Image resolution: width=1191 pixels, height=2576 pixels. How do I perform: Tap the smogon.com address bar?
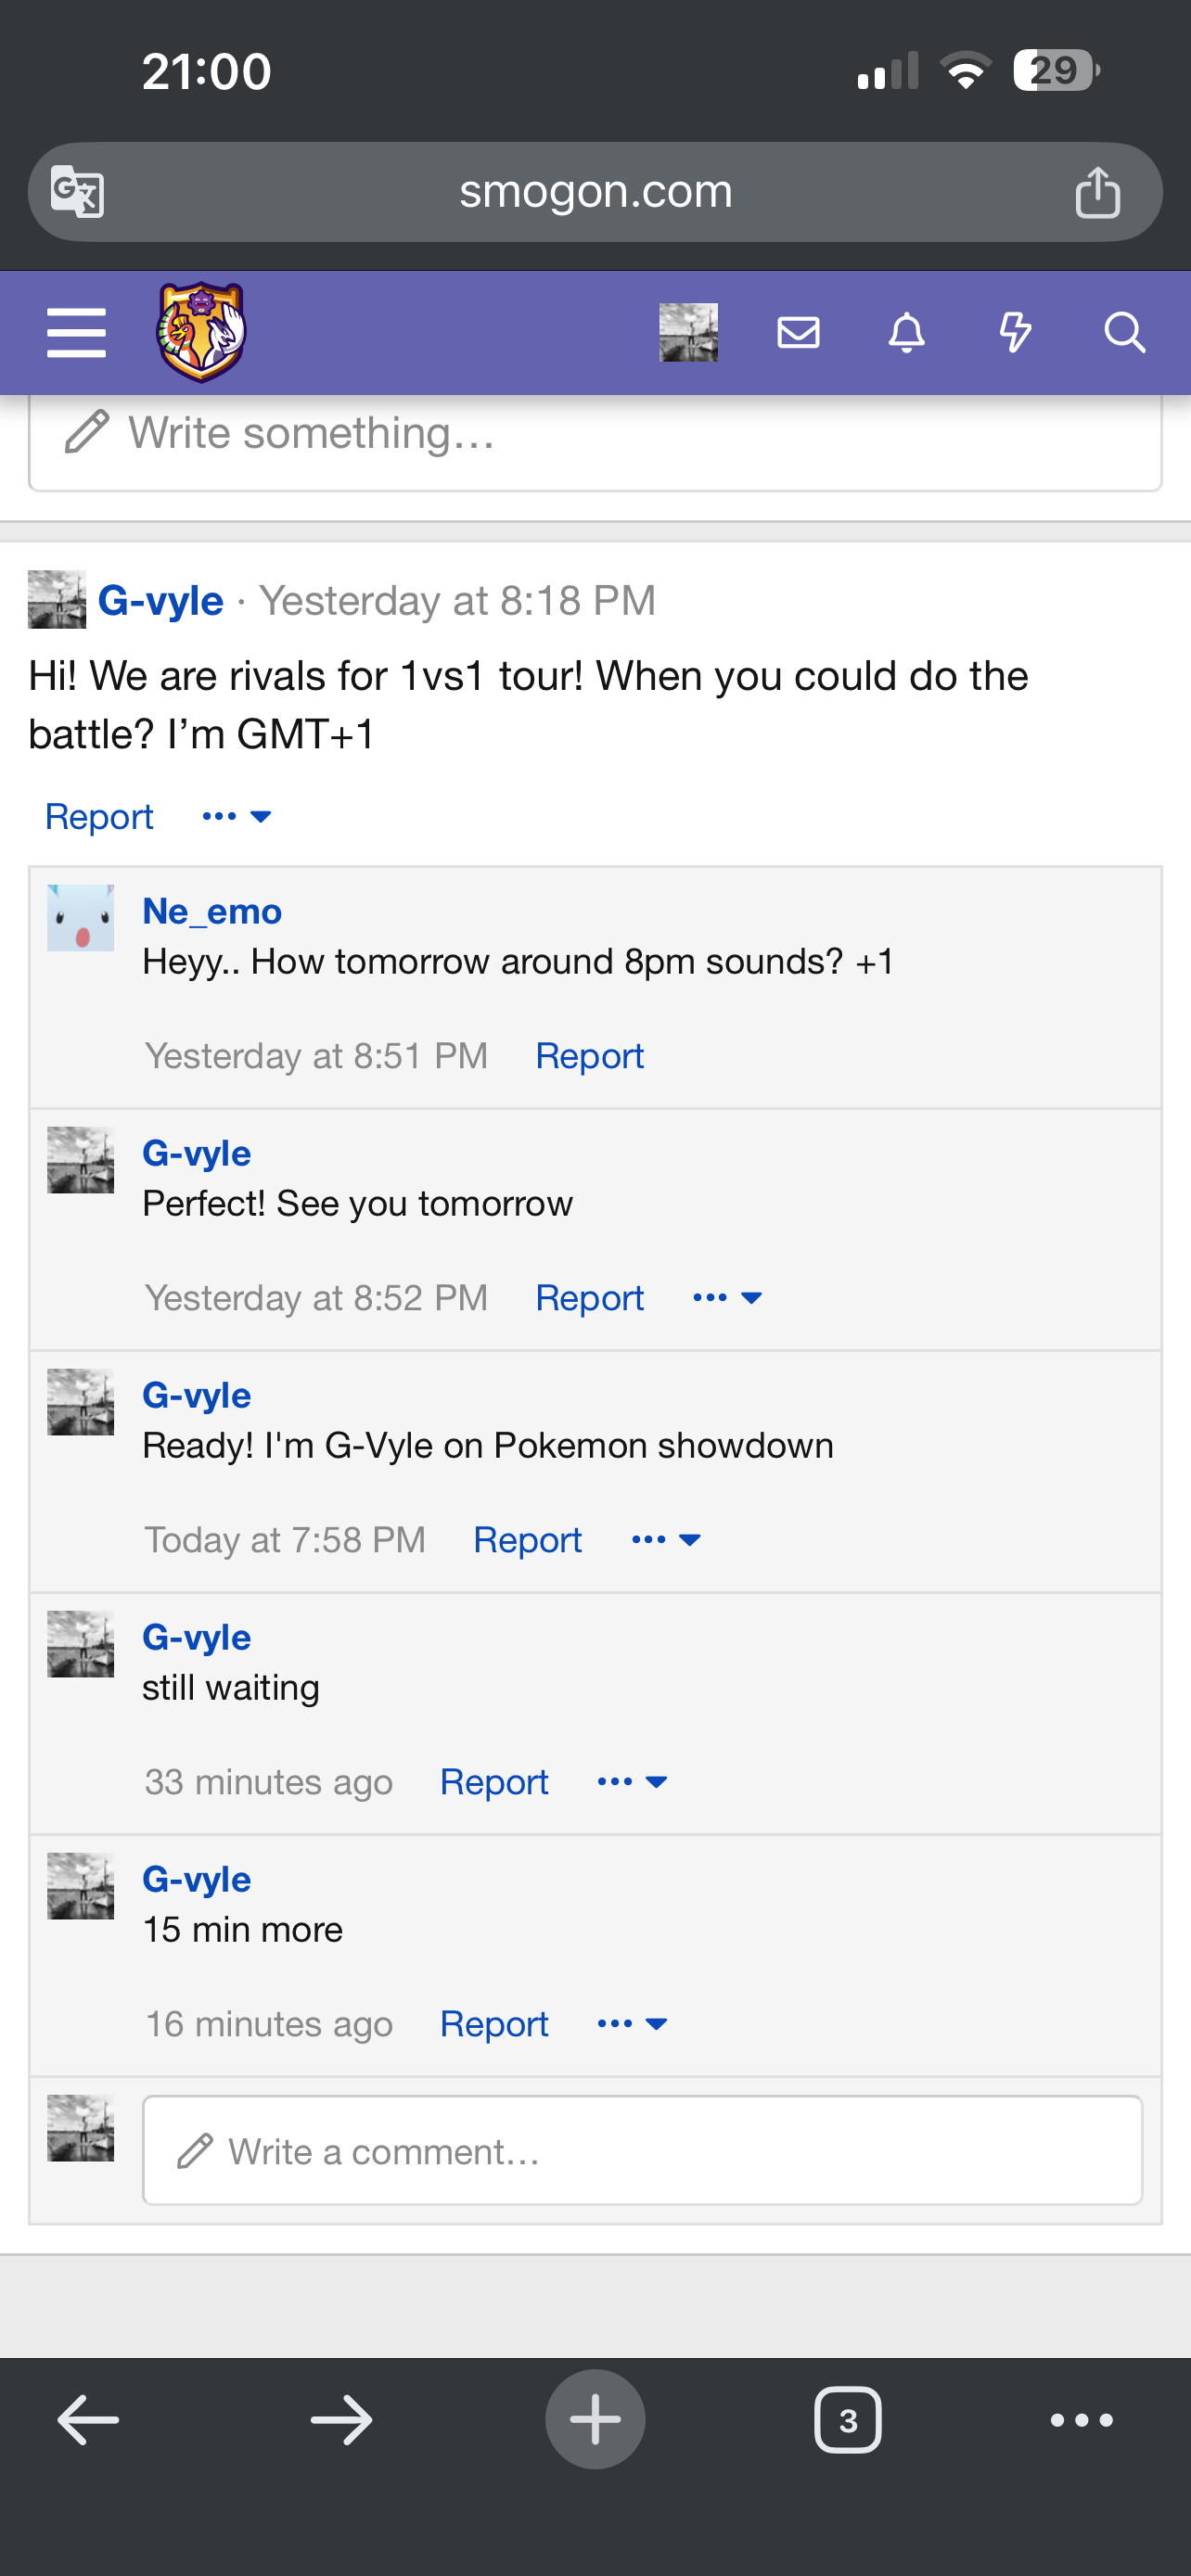pos(595,191)
